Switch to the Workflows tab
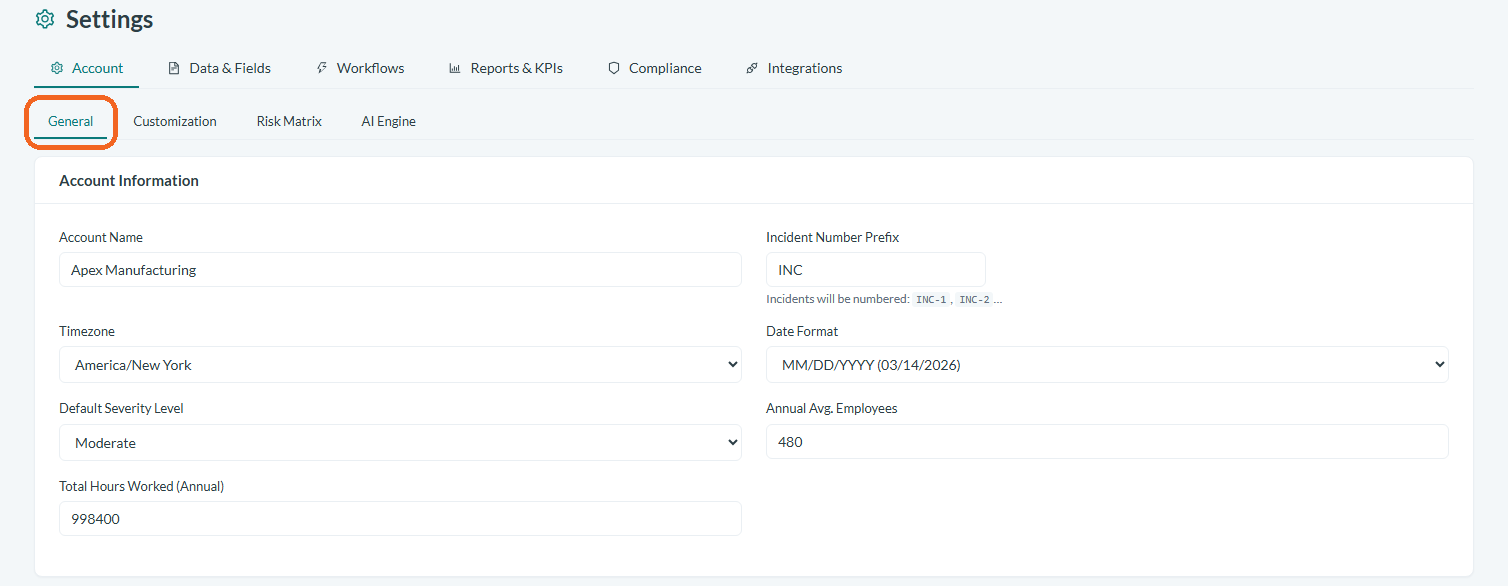This screenshot has height=586, width=1508. [x=360, y=68]
